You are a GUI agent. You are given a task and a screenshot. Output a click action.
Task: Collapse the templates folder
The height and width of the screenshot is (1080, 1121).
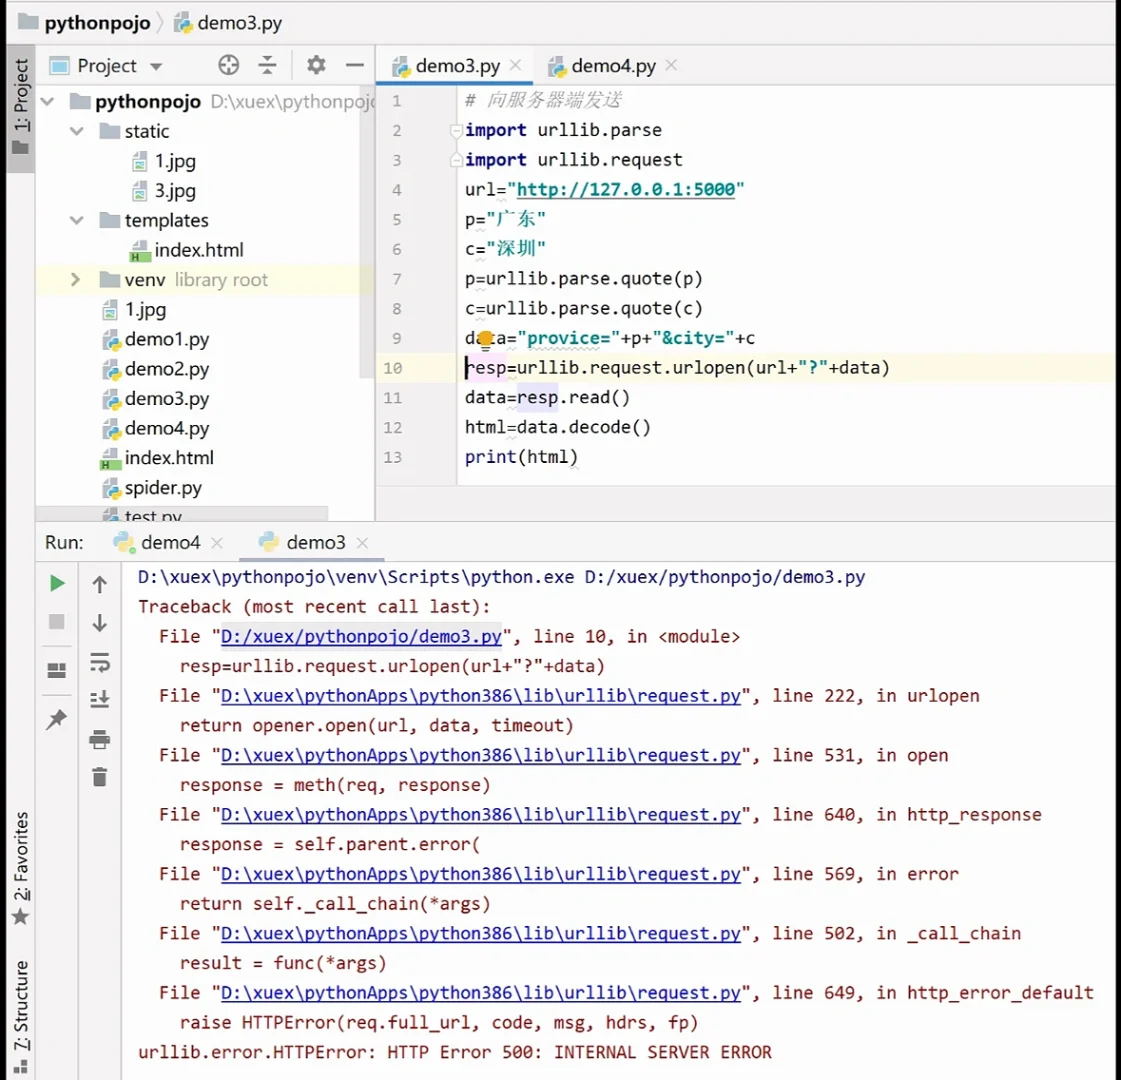coord(76,220)
